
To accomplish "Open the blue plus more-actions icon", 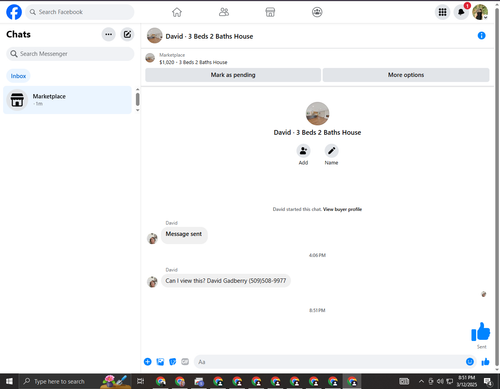I will (x=148, y=362).
